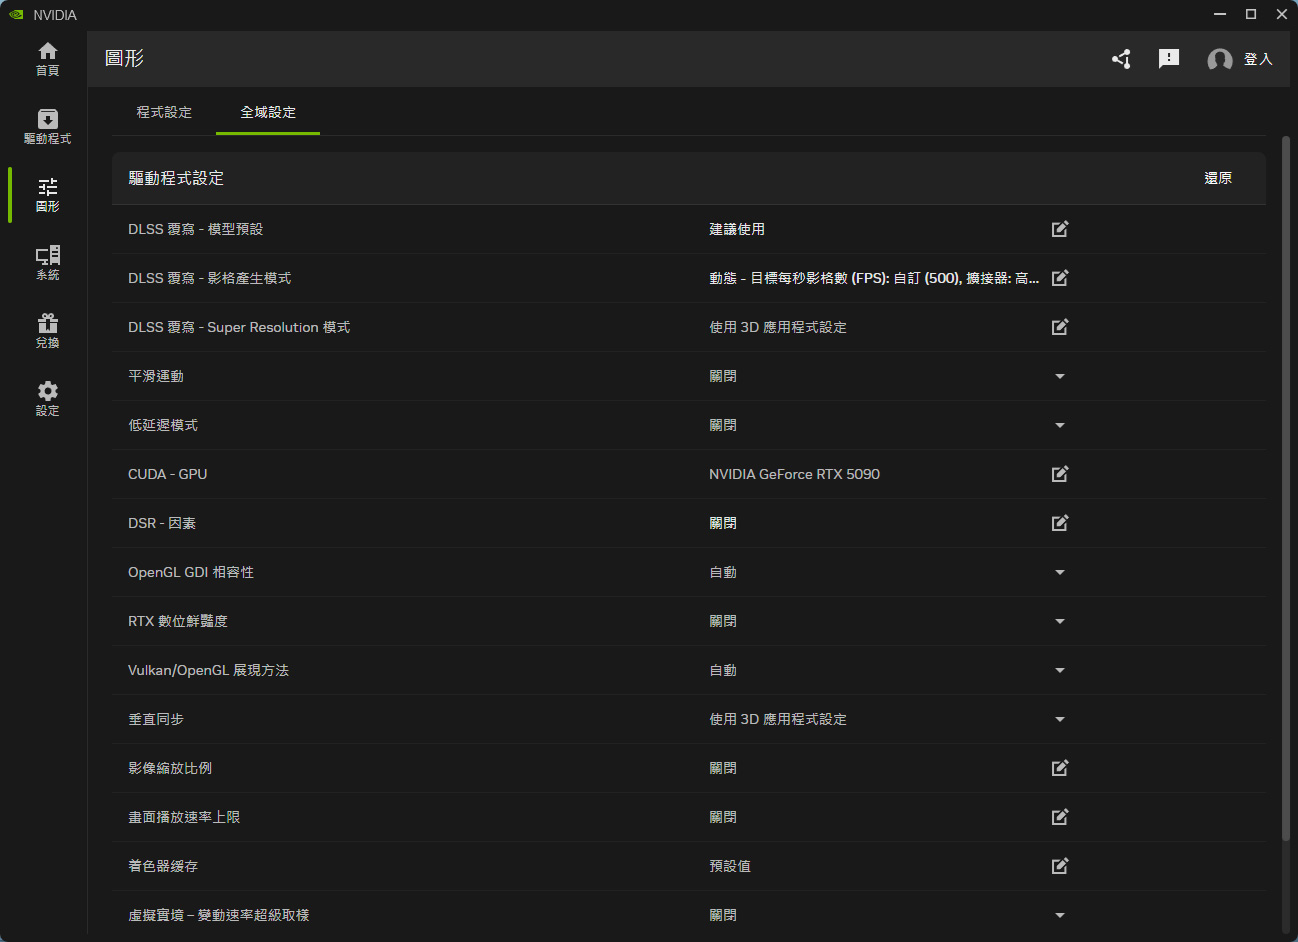Open the 首頁 home sidebar icon
Image resolution: width=1298 pixels, height=942 pixels.
(47, 58)
